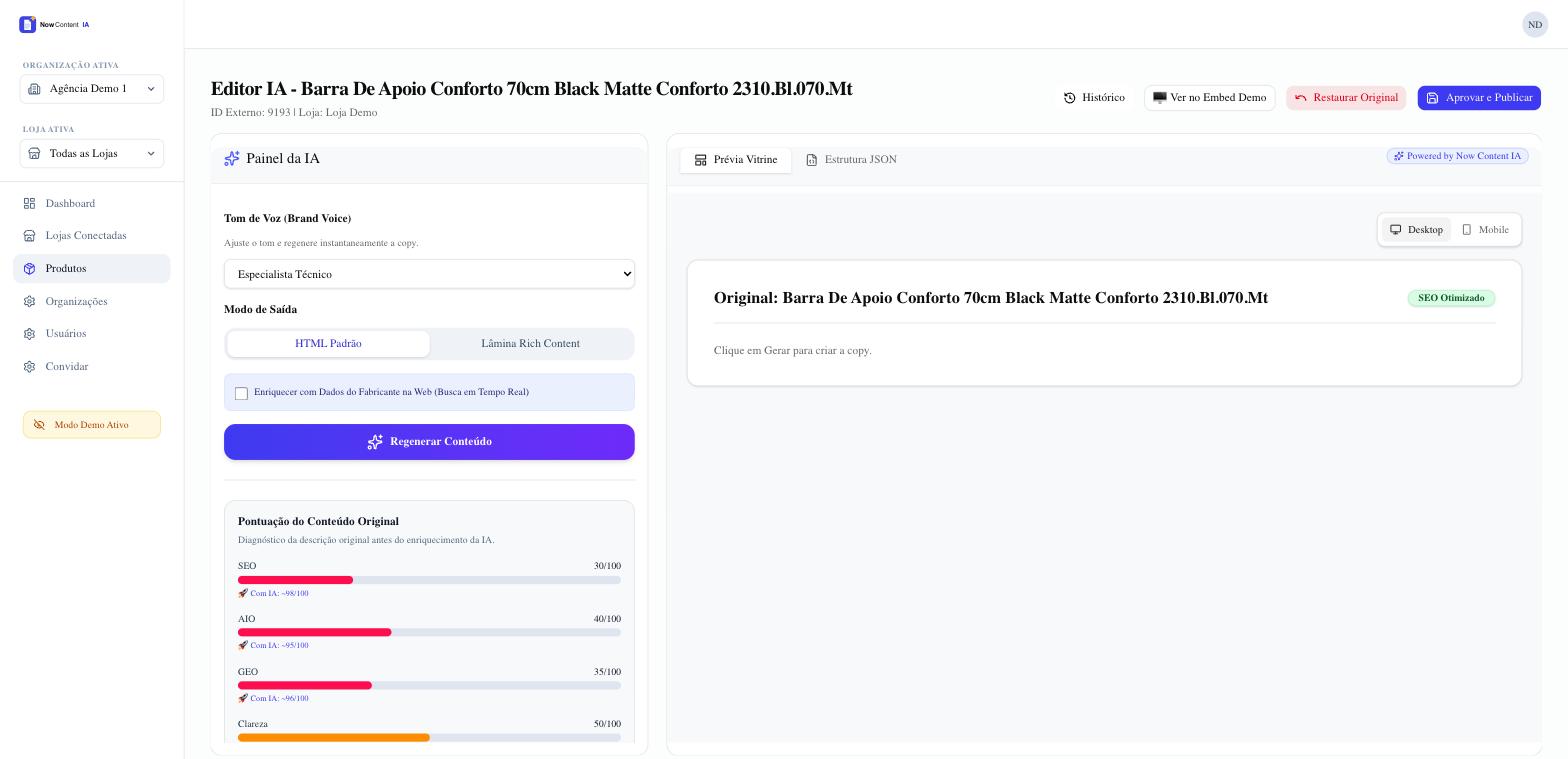The image size is (1568, 759).
Task: Click the SEO score progress bar
Action: [429, 580]
